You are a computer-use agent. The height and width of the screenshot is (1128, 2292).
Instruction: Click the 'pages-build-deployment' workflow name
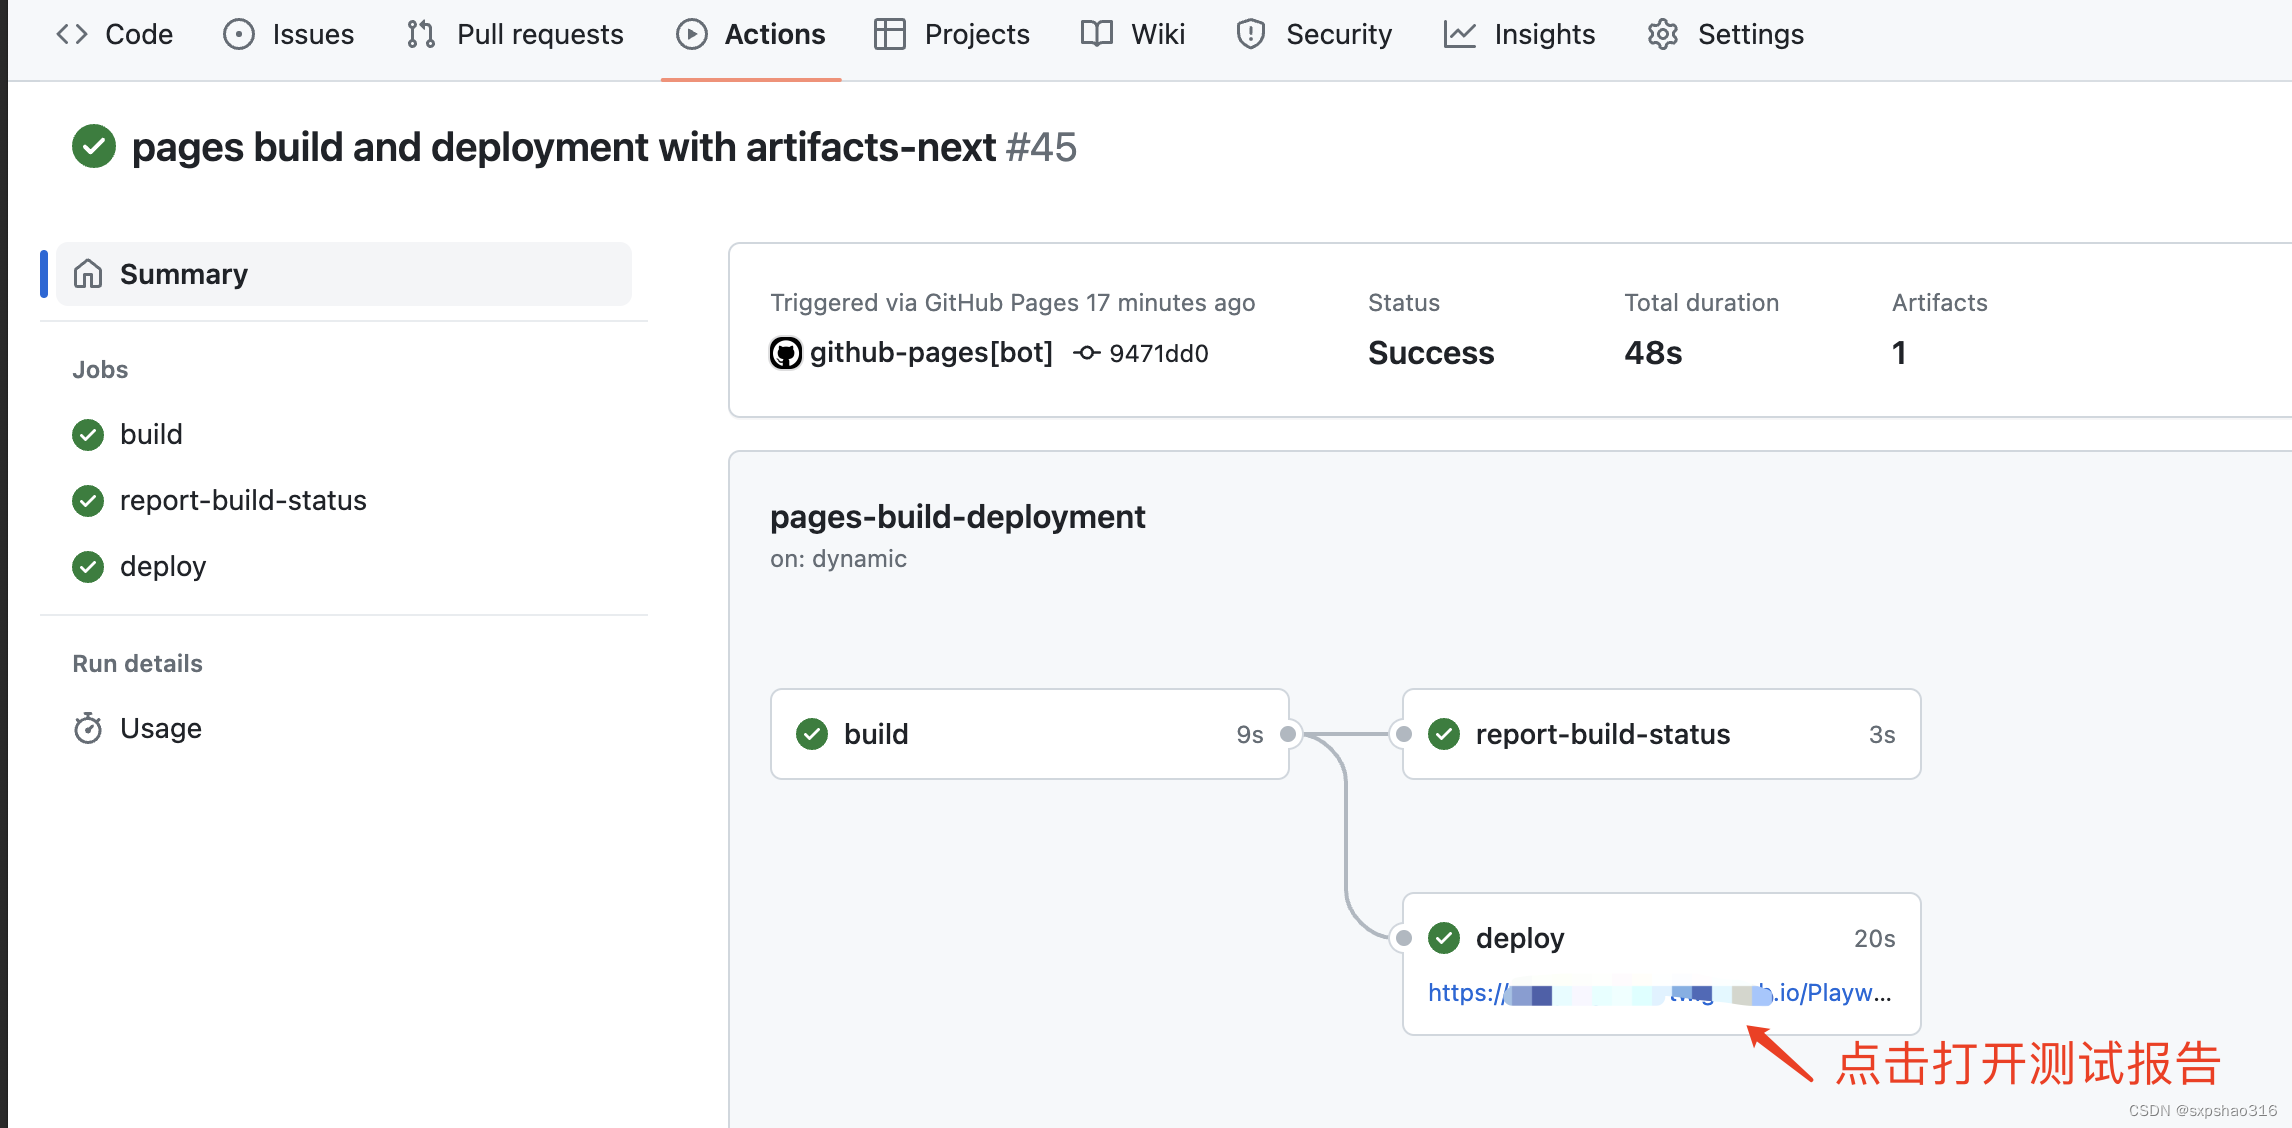coord(957,517)
